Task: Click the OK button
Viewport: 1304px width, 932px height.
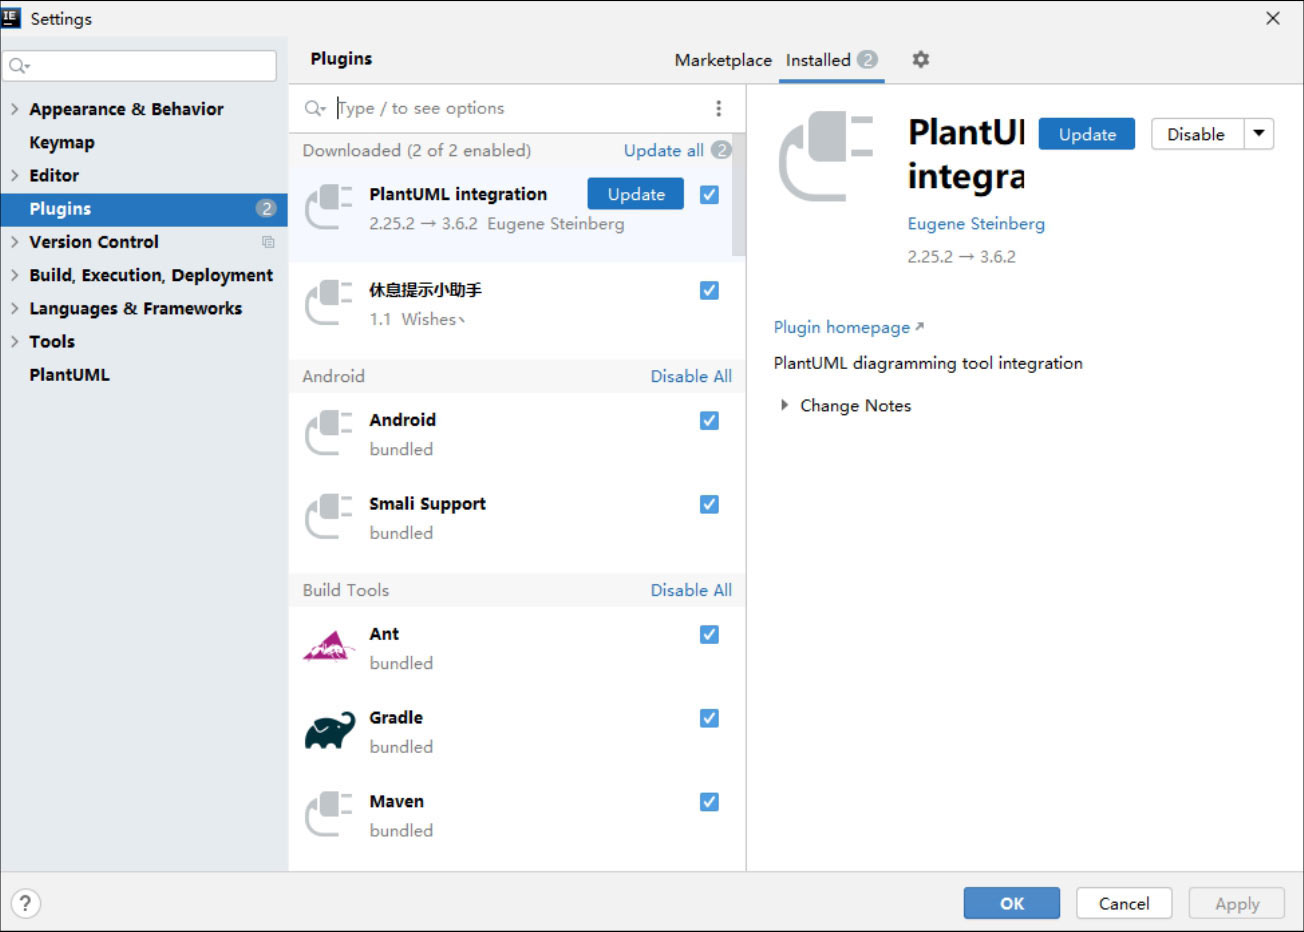Action: (x=1012, y=903)
